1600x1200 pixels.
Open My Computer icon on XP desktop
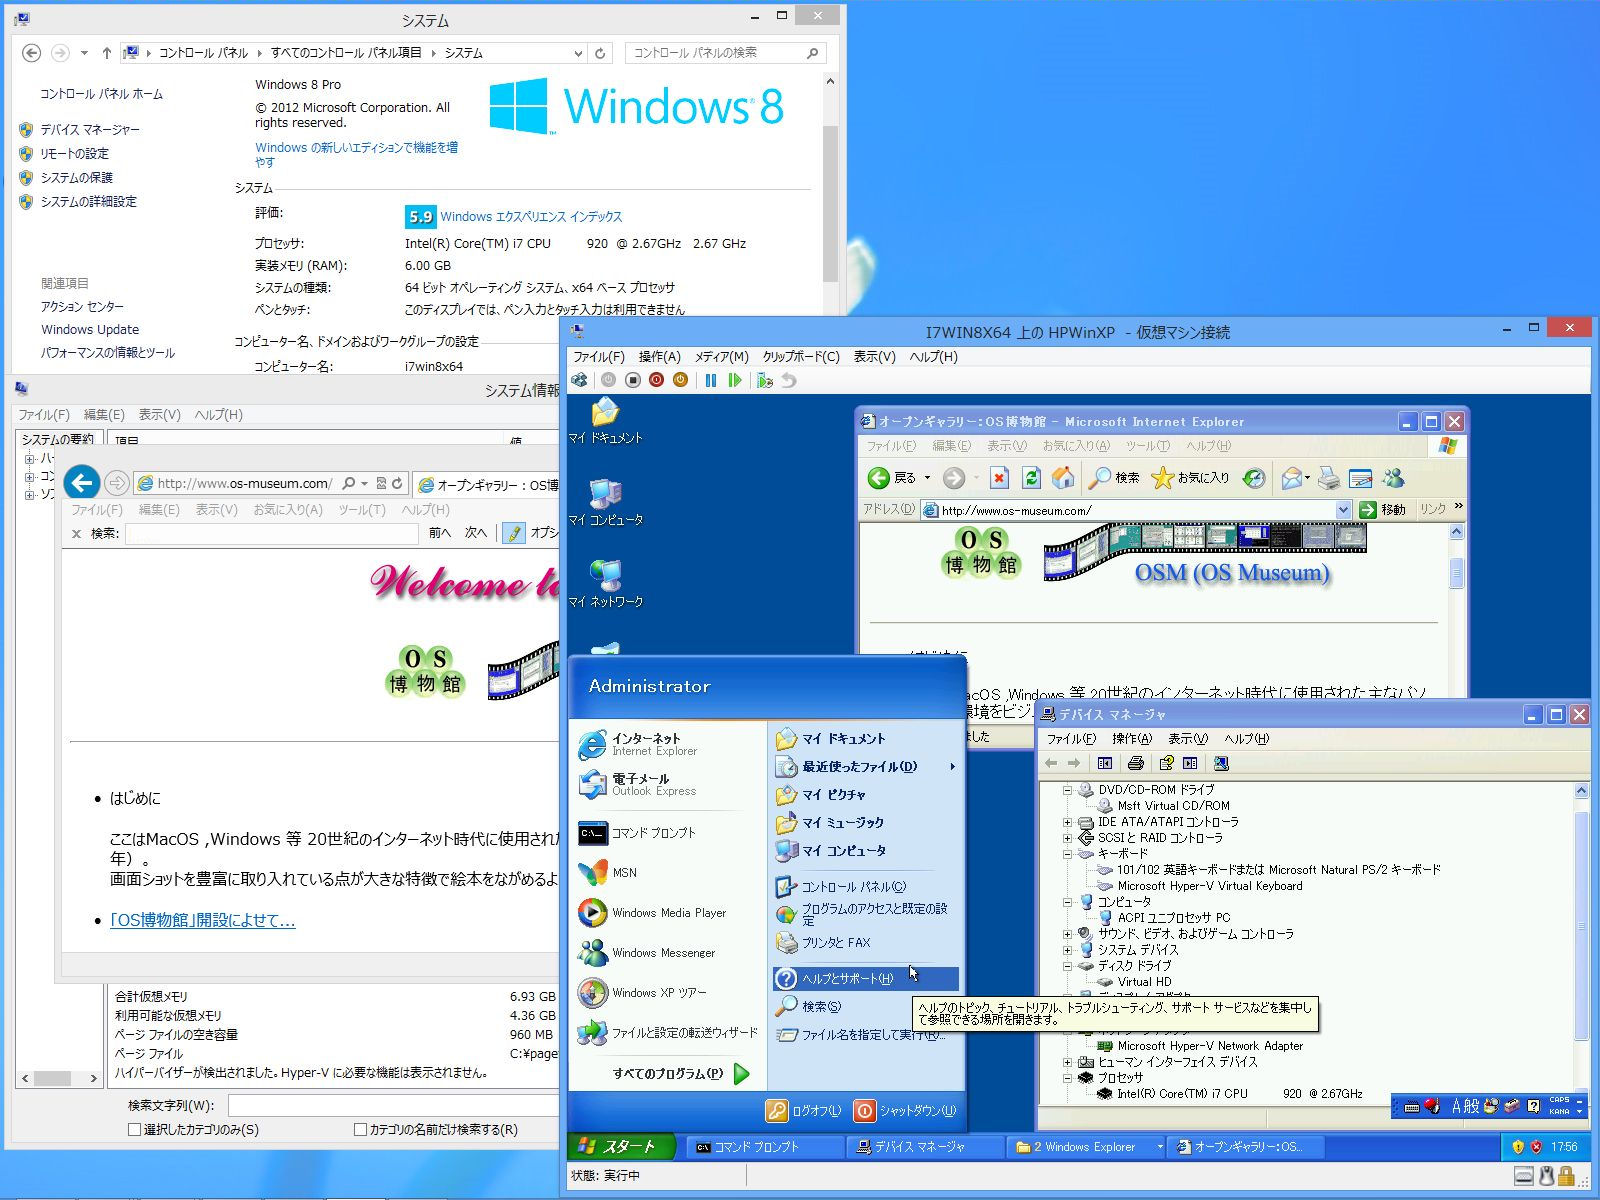click(x=605, y=502)
